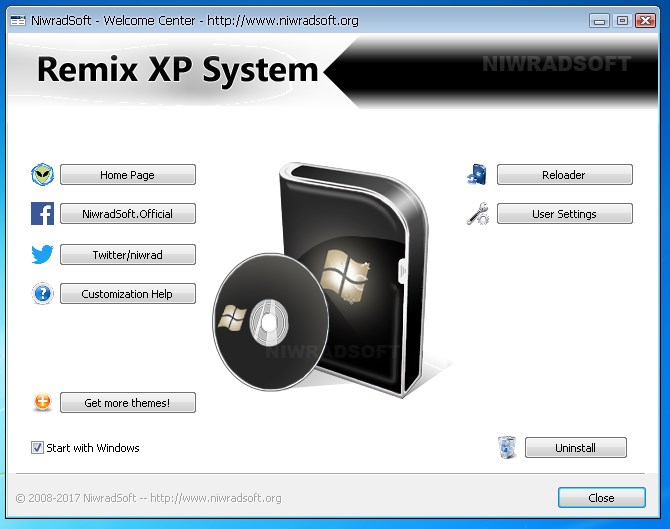Open Customization Help
This screenshot has width=670, height=529.
(x=128, y=294)
